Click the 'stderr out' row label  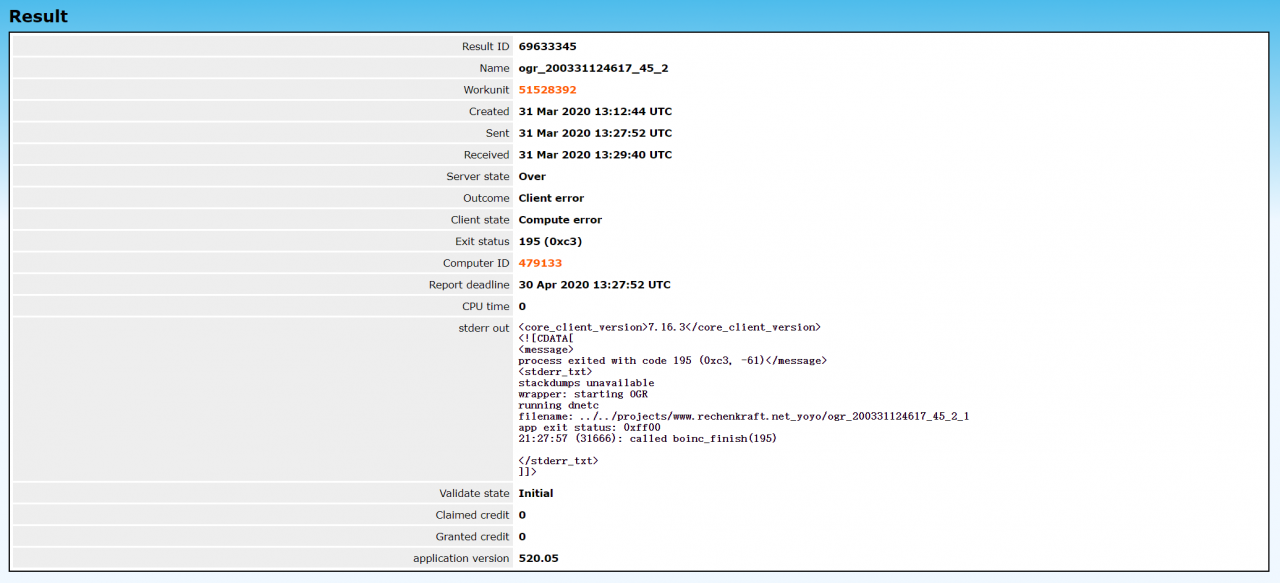coord(485,328)
